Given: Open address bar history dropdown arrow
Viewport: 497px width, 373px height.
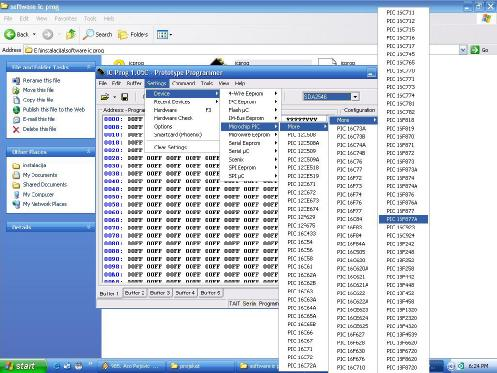Looking at the screenshot, I should pos(463,50).
